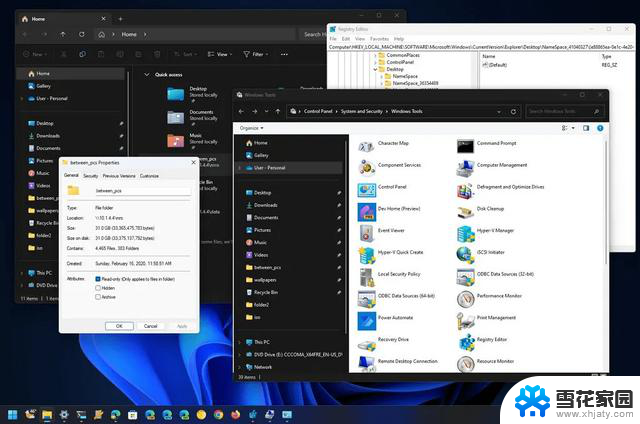Open Component Services tool

tap(389, 166)
